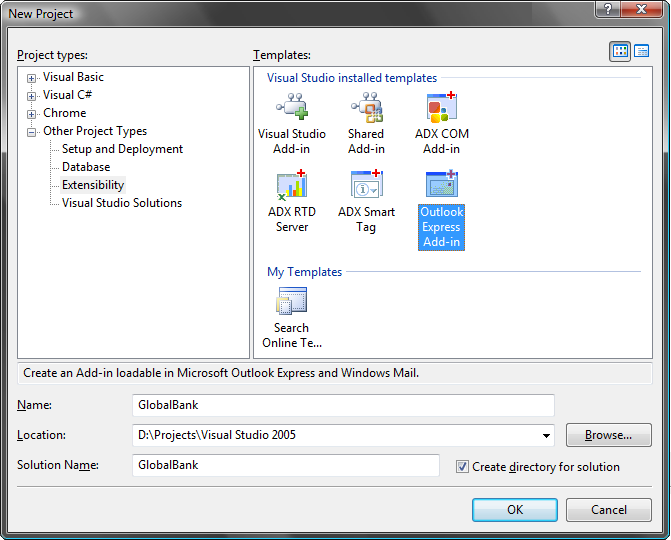
Task: Choose the ADX Smart Tag template icon
Action: point(367,184)
